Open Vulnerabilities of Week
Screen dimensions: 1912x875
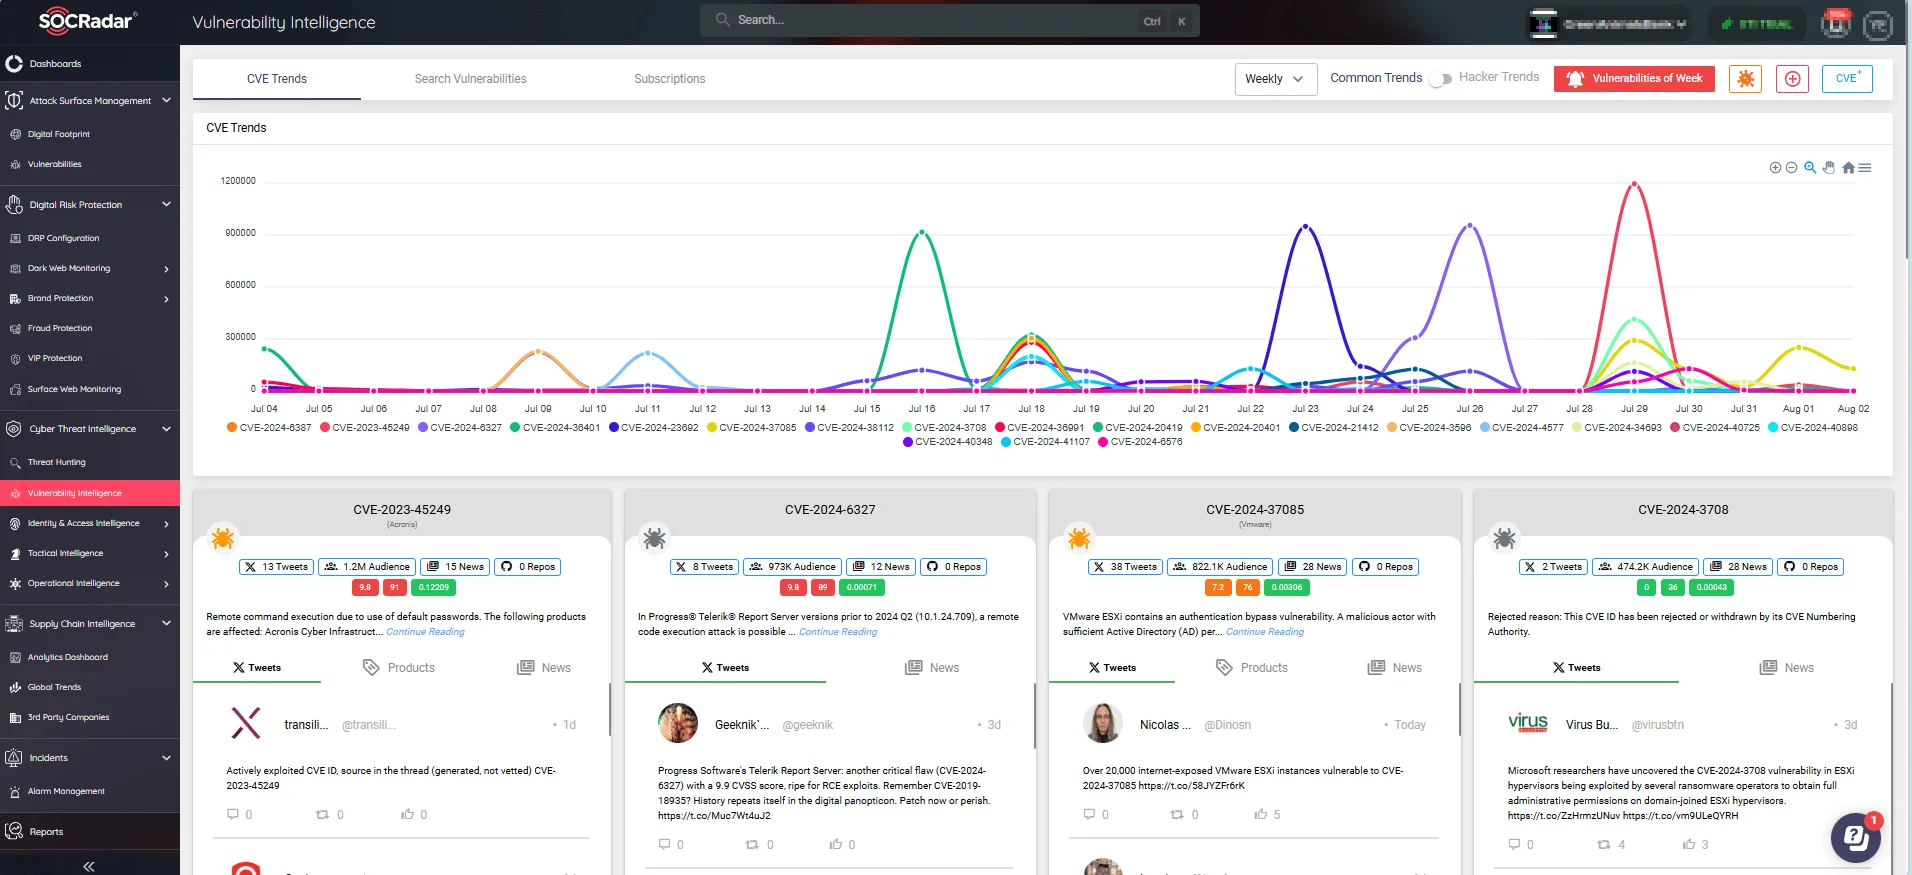coord(1634,79)
